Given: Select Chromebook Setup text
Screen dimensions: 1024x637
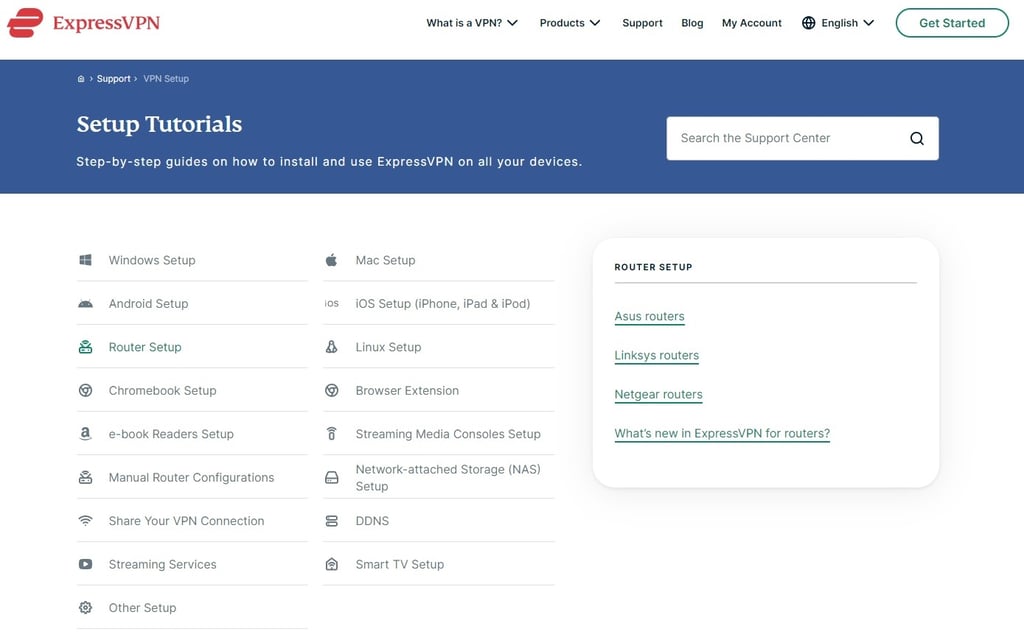Looking at the screenshot, I should tap(163, 391).
